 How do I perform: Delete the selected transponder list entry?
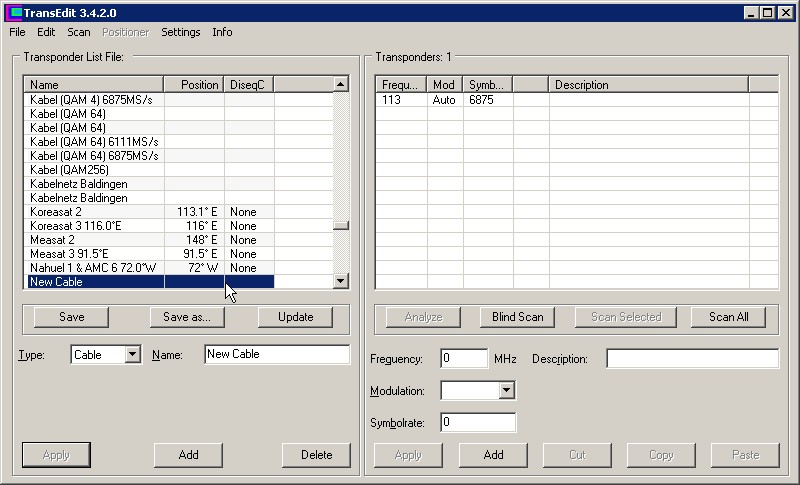pos(316,455)
